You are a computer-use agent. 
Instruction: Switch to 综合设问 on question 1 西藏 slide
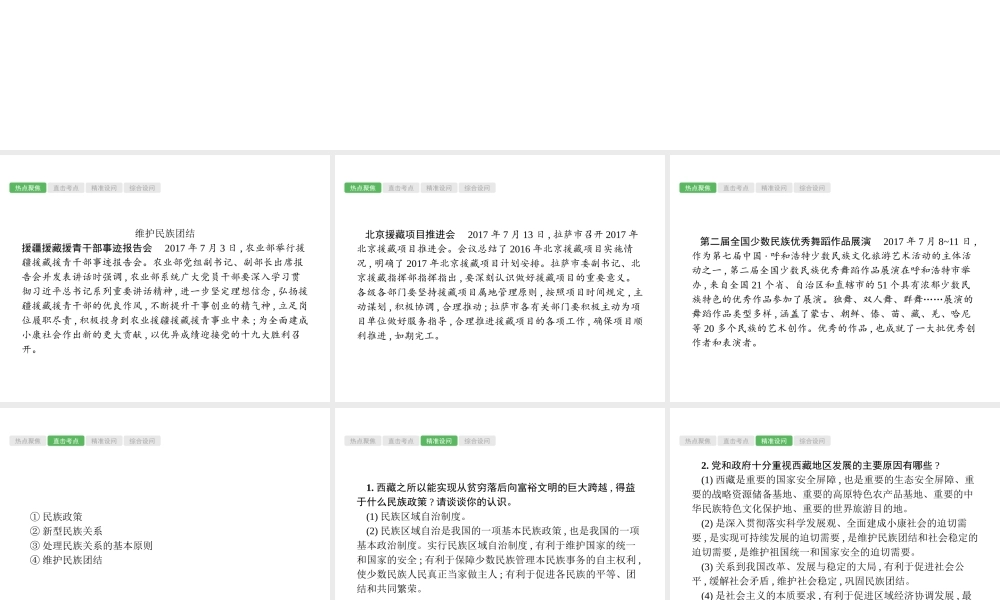[478, 441]
